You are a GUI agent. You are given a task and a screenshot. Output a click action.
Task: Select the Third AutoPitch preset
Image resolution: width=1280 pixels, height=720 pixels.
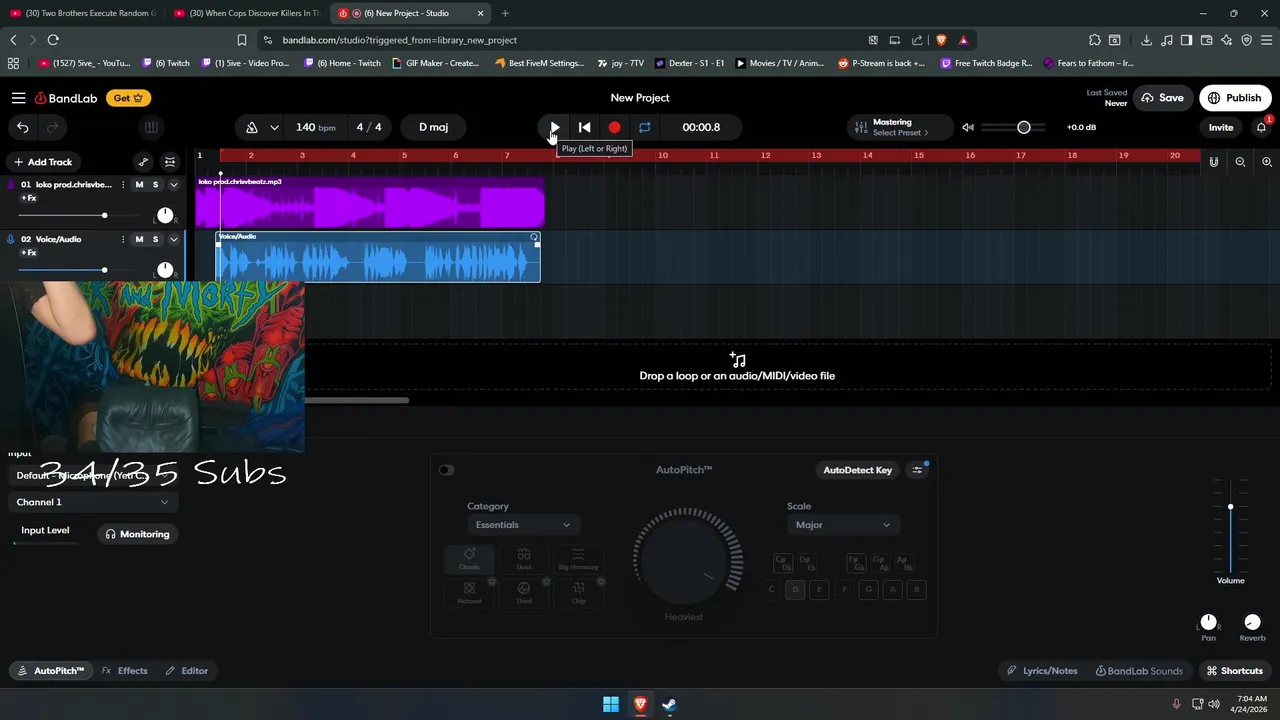click(523, 593)
